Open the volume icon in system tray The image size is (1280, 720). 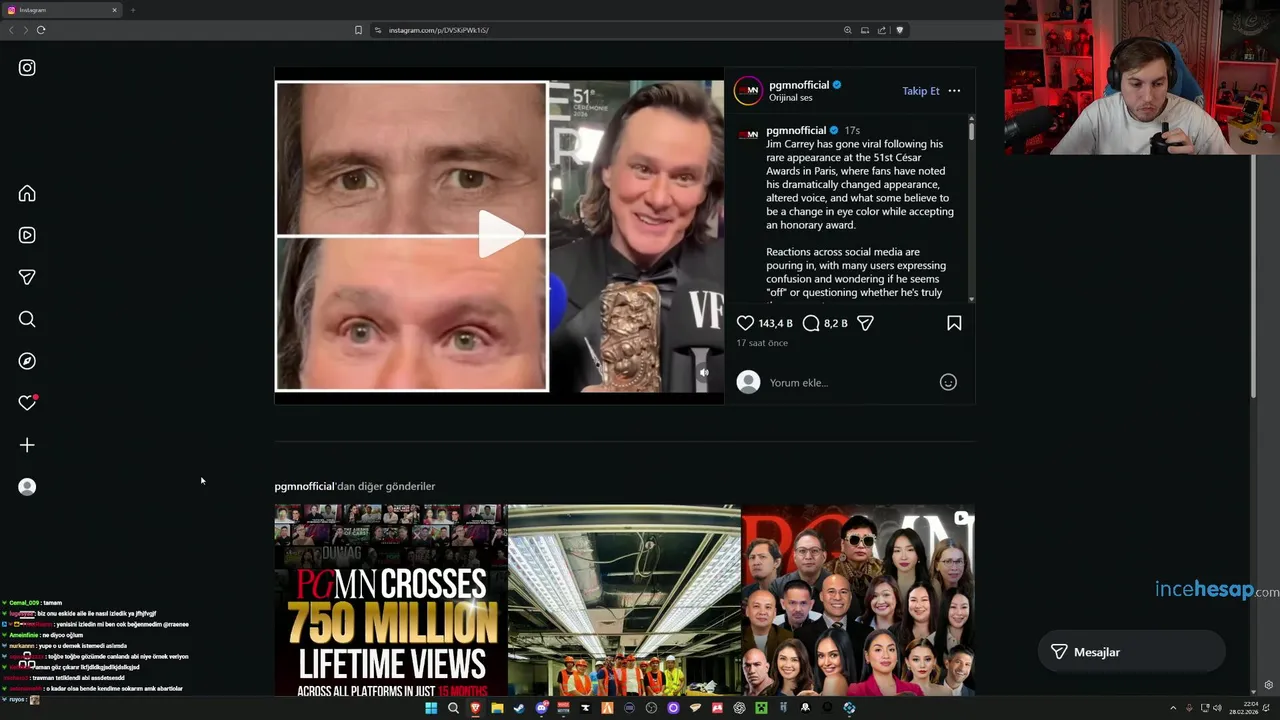click(x=1218, y=708)
